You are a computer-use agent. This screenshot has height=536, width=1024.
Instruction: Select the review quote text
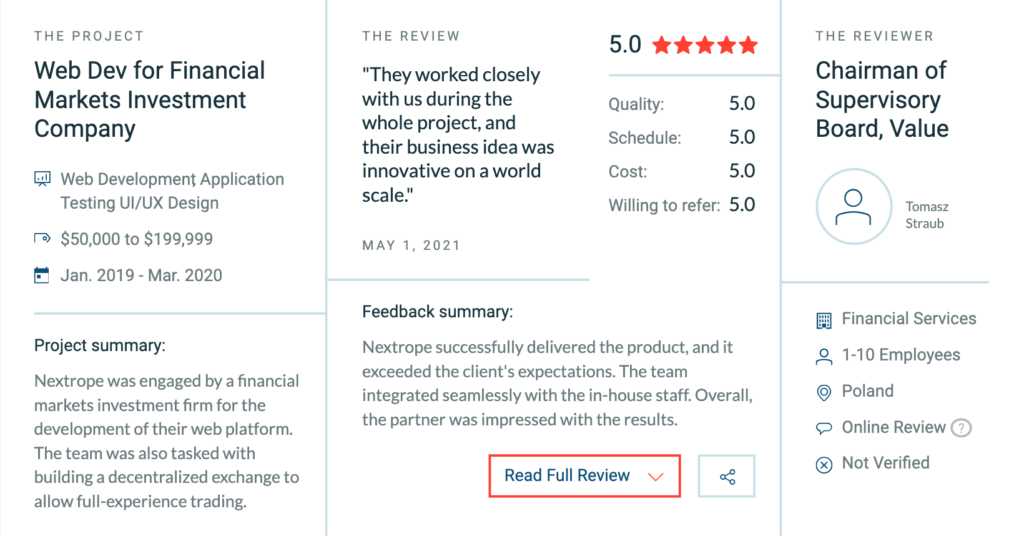point(458,135)
